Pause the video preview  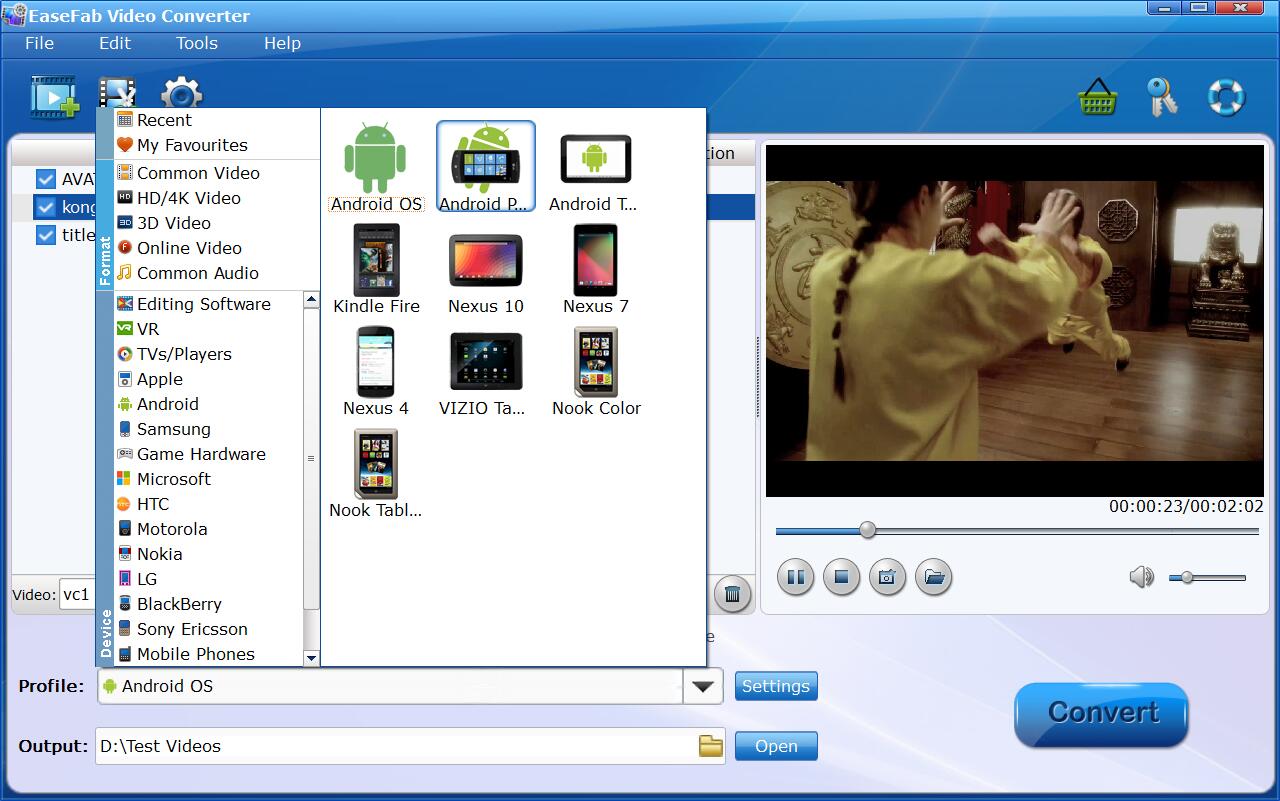[795, 577]
